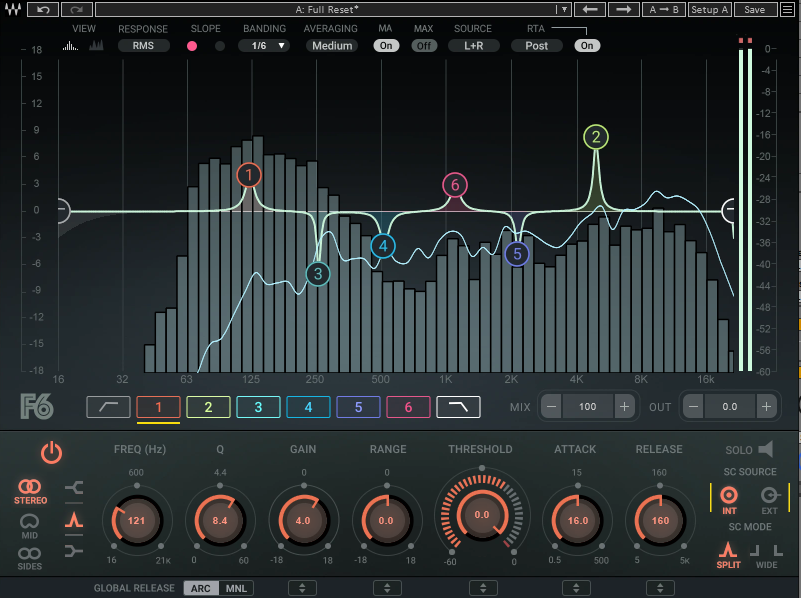This screenshot has height=598, width=801.
Task: Expand the Threshold global stepper arrows
Action: [482, 587]
